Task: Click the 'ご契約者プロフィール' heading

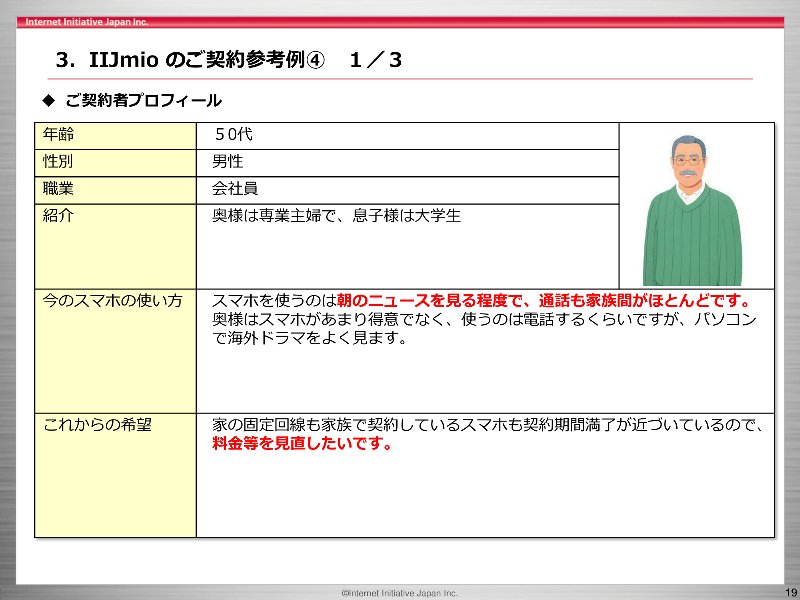Action: coord(143,101)
